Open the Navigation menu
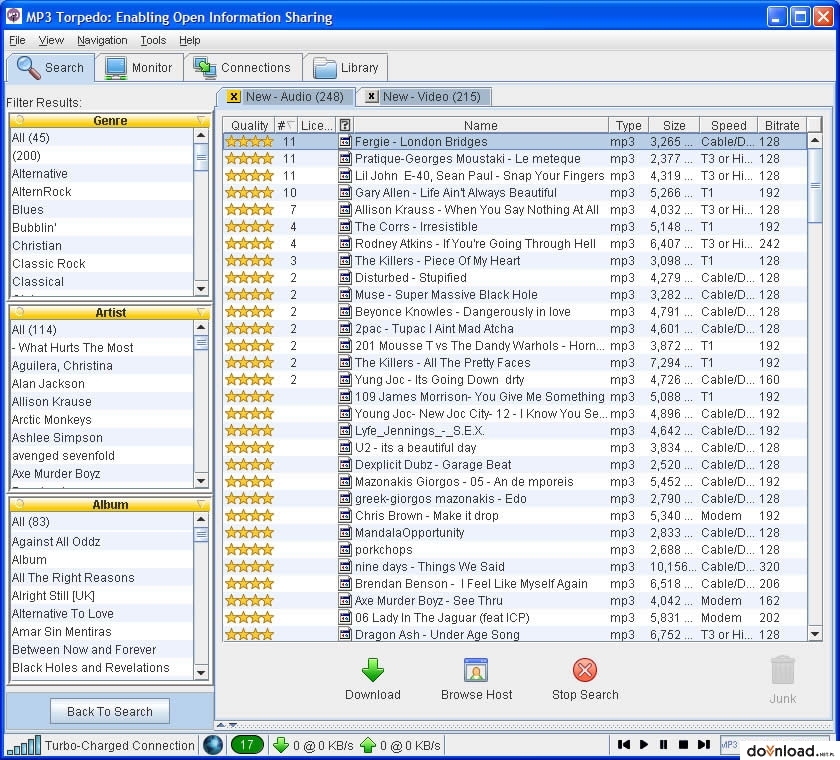 102,40
